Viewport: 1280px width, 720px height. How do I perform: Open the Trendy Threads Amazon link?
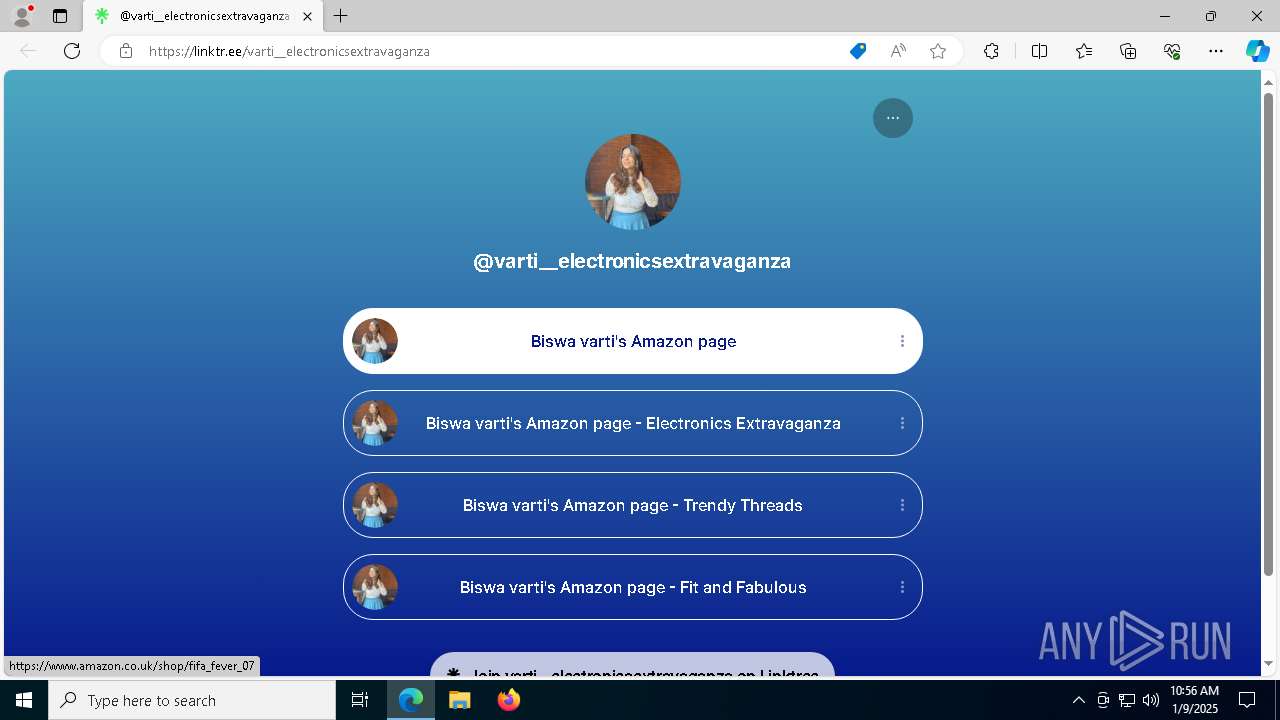click(633, 505)
